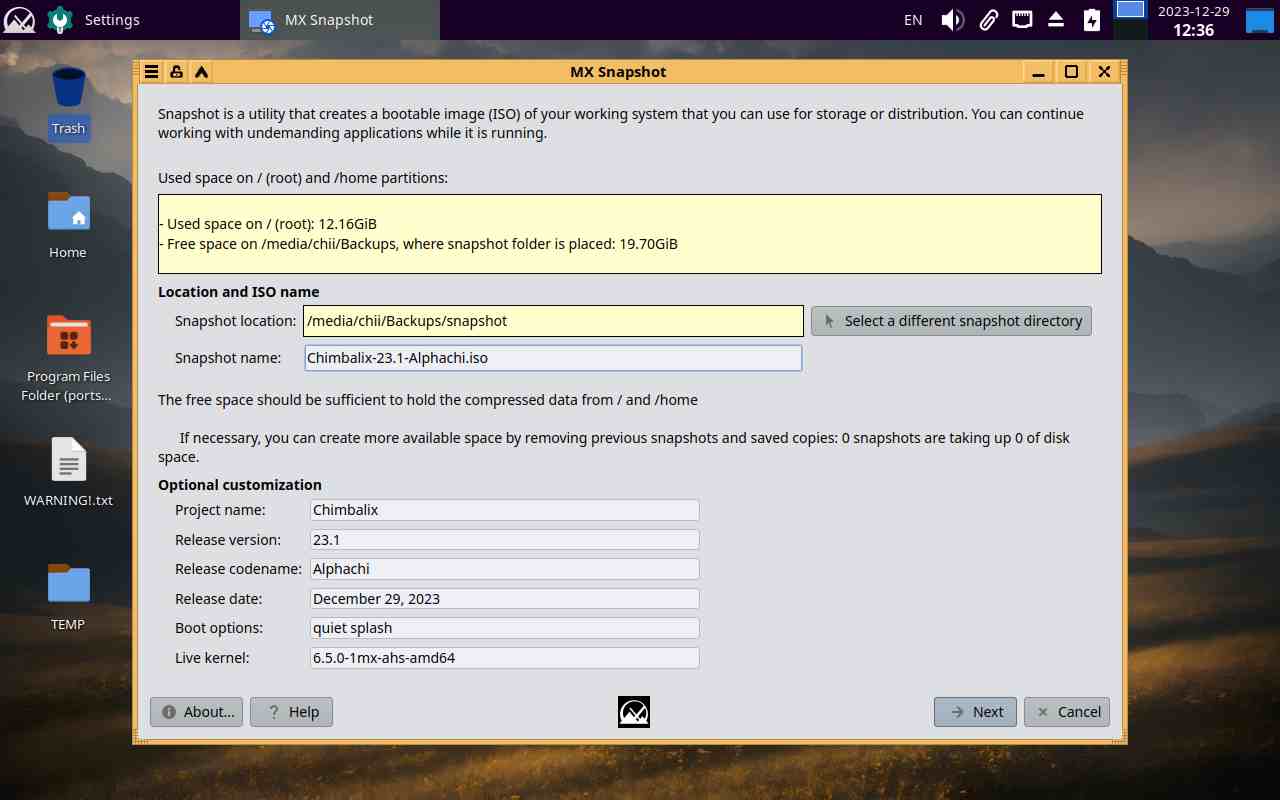Click the Cancel button
Image resolution: width=1280 pixels, height=800 pixels.
(1067, 712)
